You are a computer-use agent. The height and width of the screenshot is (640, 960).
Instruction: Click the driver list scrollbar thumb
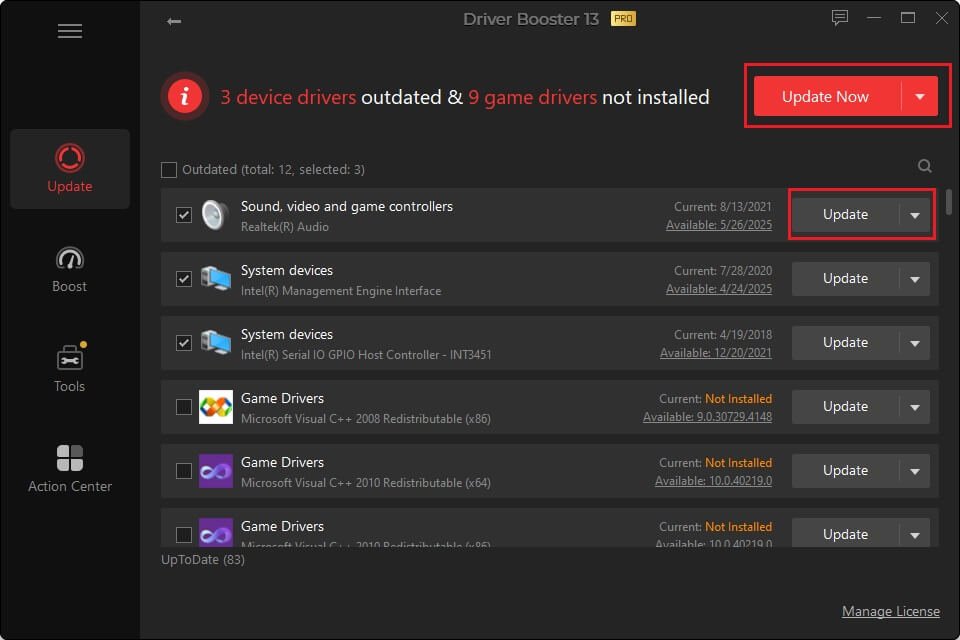[948, 202]
